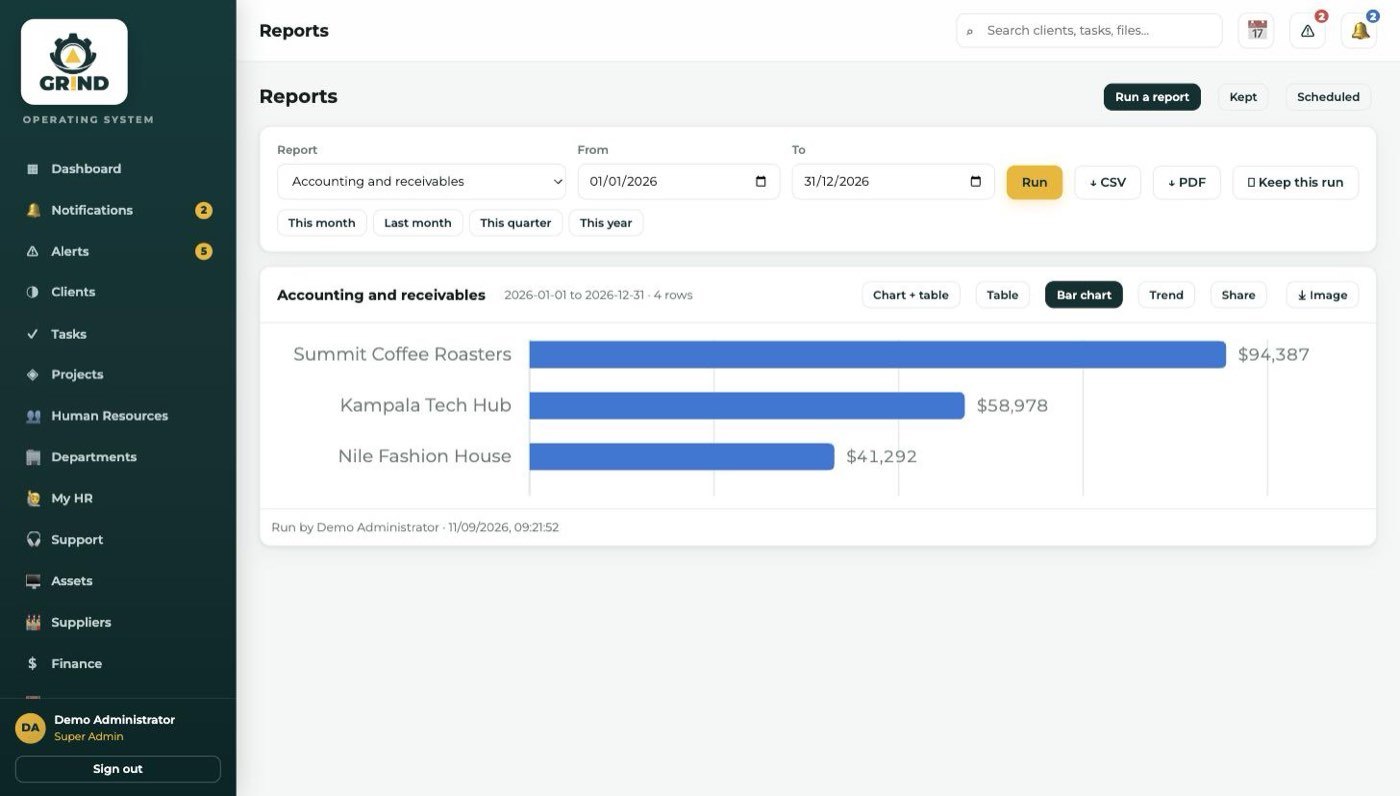Click the Suppliers factory icon
Image resolution: width=1400 pixels, height=796 pixels.
click(x=33, y=622)
